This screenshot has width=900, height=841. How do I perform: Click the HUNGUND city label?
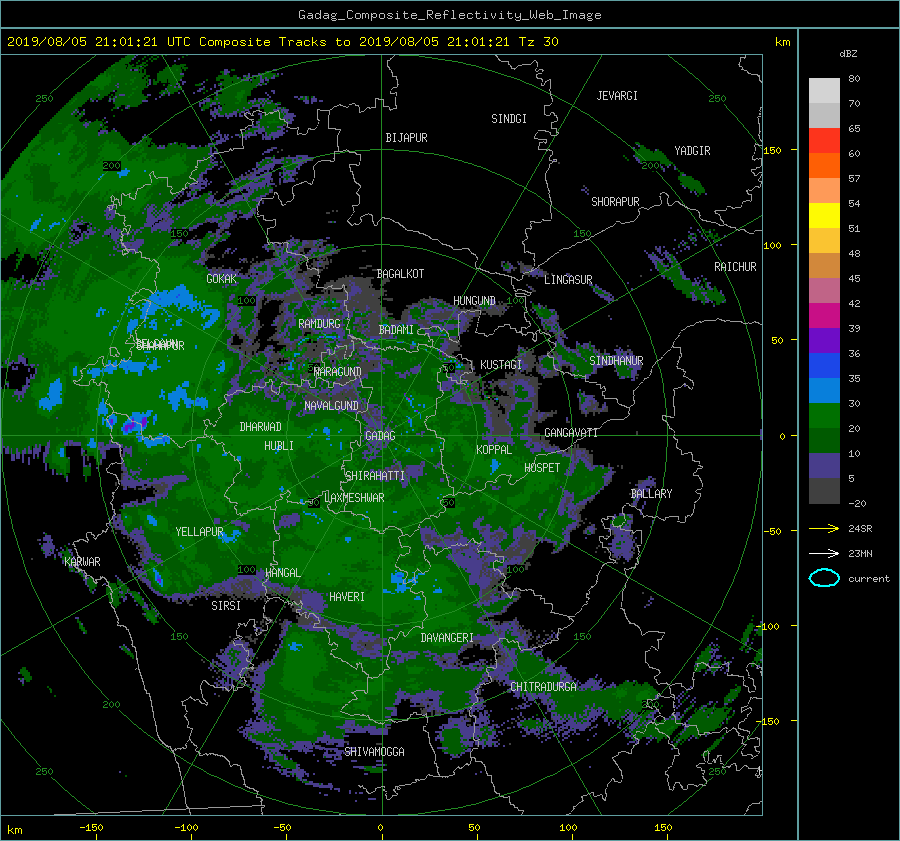click(474, 301)
